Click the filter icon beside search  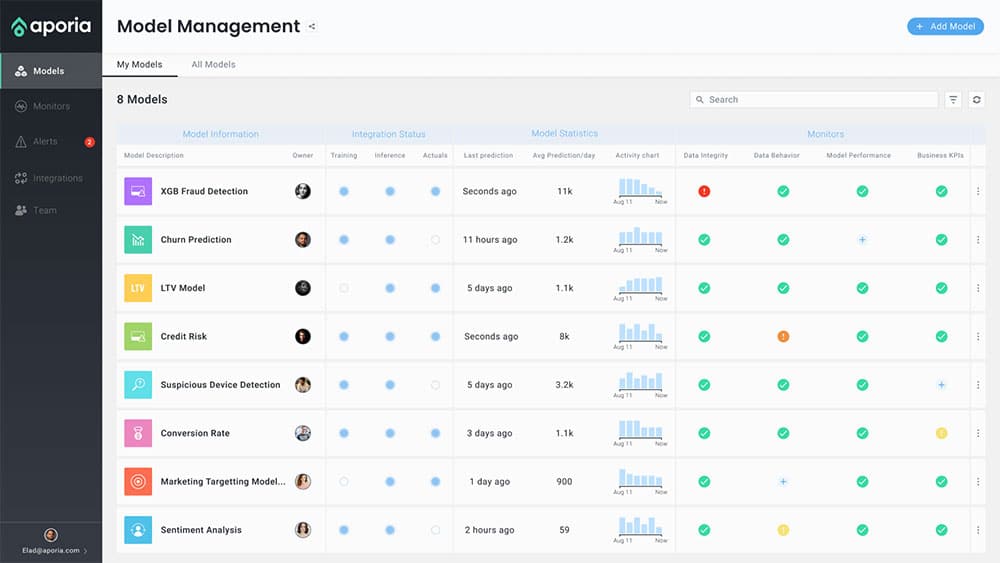click(953, 100)
